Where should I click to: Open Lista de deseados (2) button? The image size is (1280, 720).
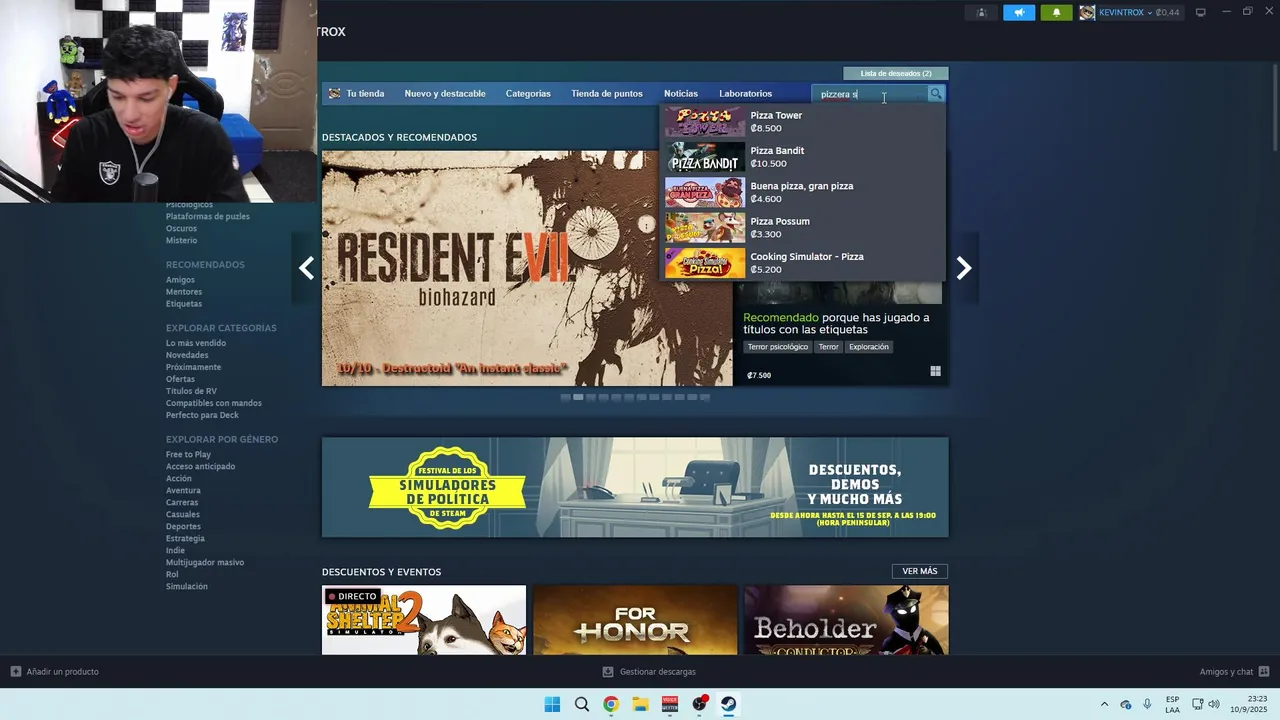pyautogui.click(x=896, y=73)
